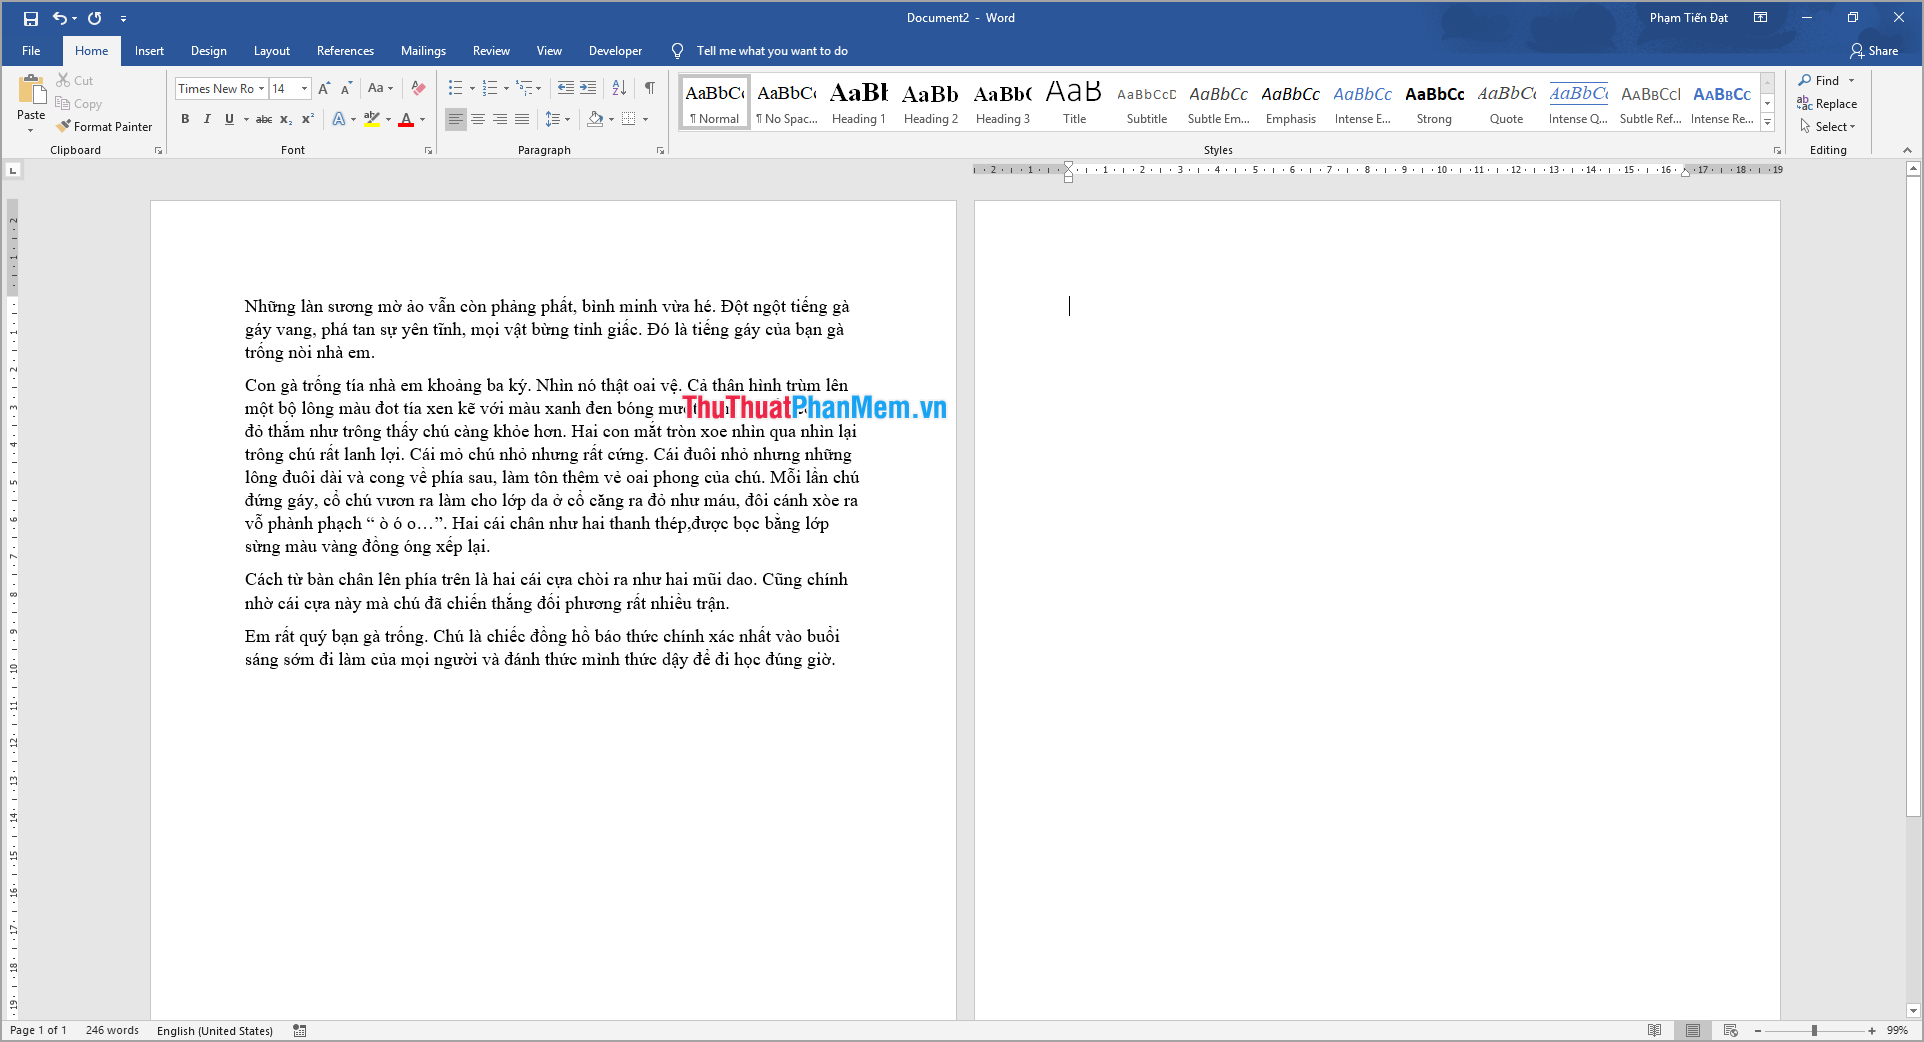Image resolution: width=1924 pixels, height=1042 pixels.
Task: Click Copy in Clipboard group
Action: pyautogui.click(x=79, y=104)
